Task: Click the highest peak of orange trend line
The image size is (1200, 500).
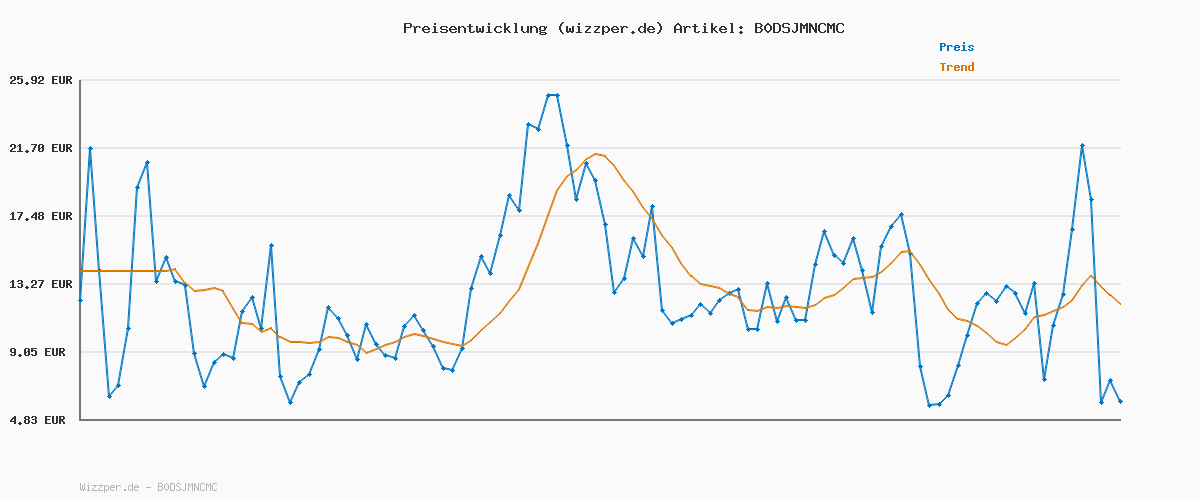Action: (596, 154)
